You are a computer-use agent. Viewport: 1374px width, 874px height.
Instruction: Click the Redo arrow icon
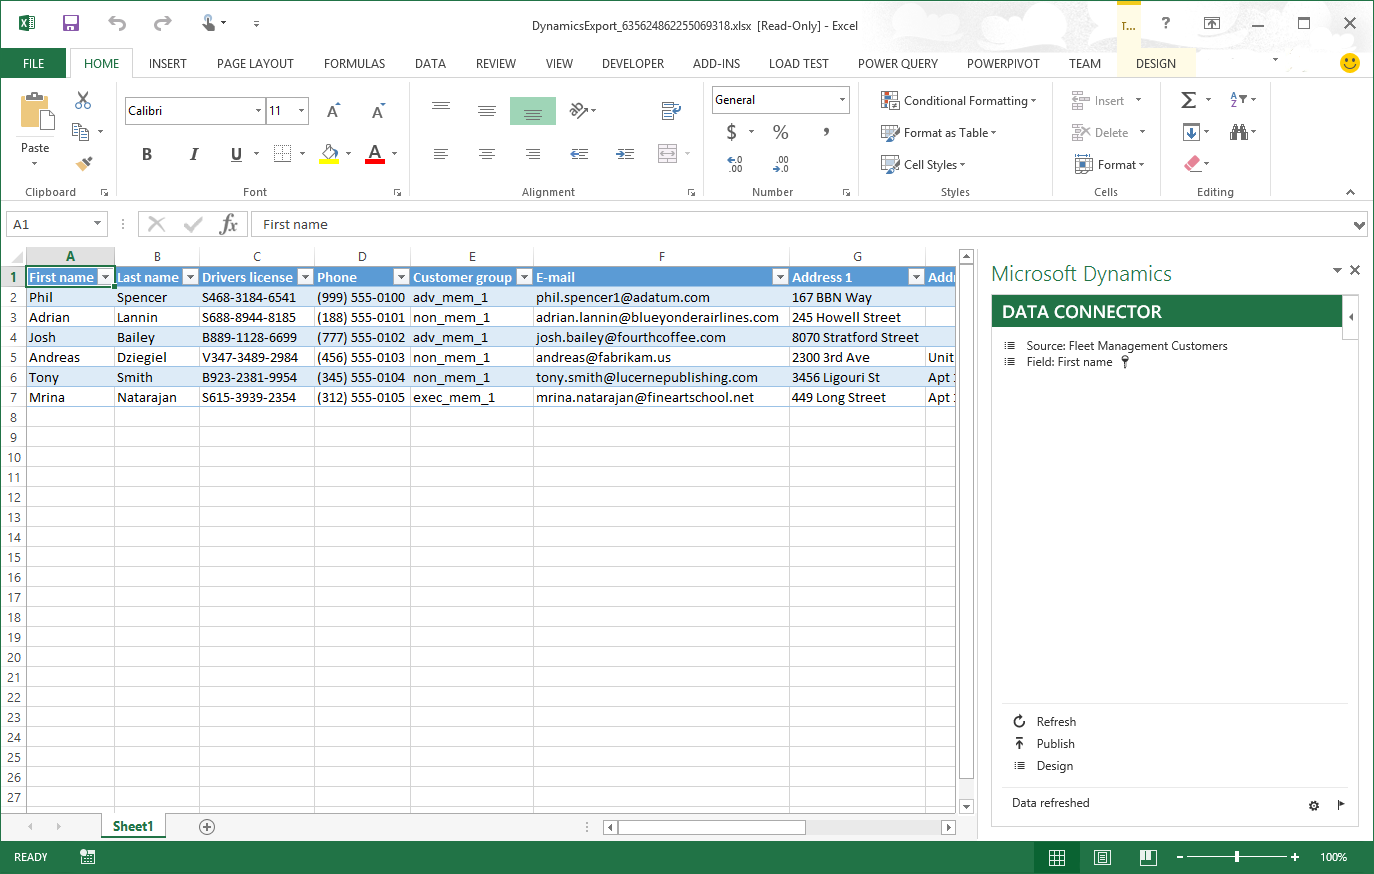click(163, 23)
